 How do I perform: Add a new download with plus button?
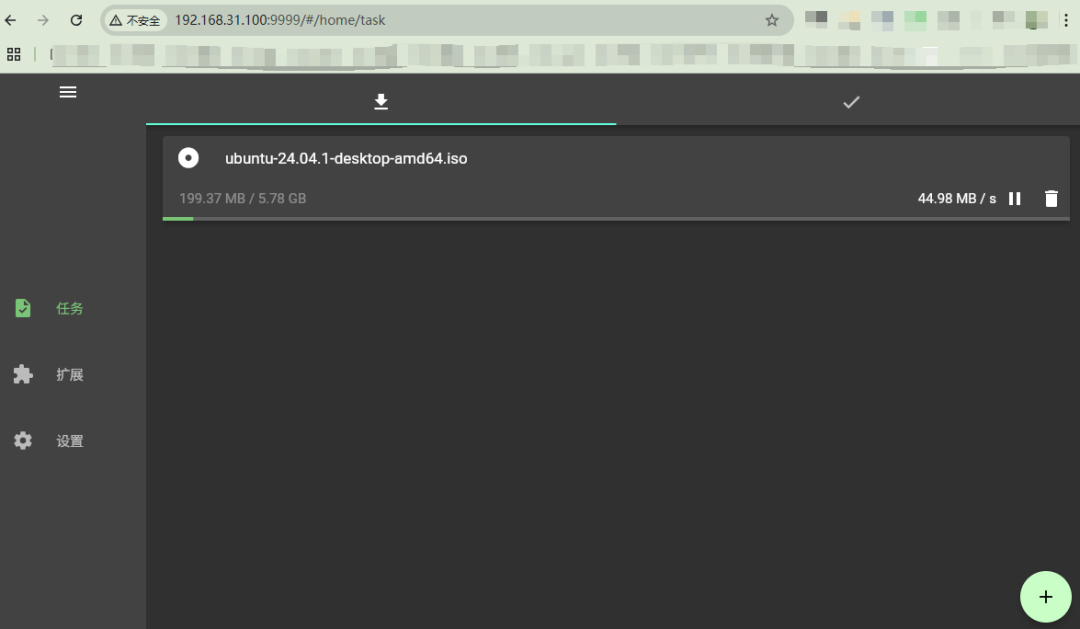[x=1046, y=597]
